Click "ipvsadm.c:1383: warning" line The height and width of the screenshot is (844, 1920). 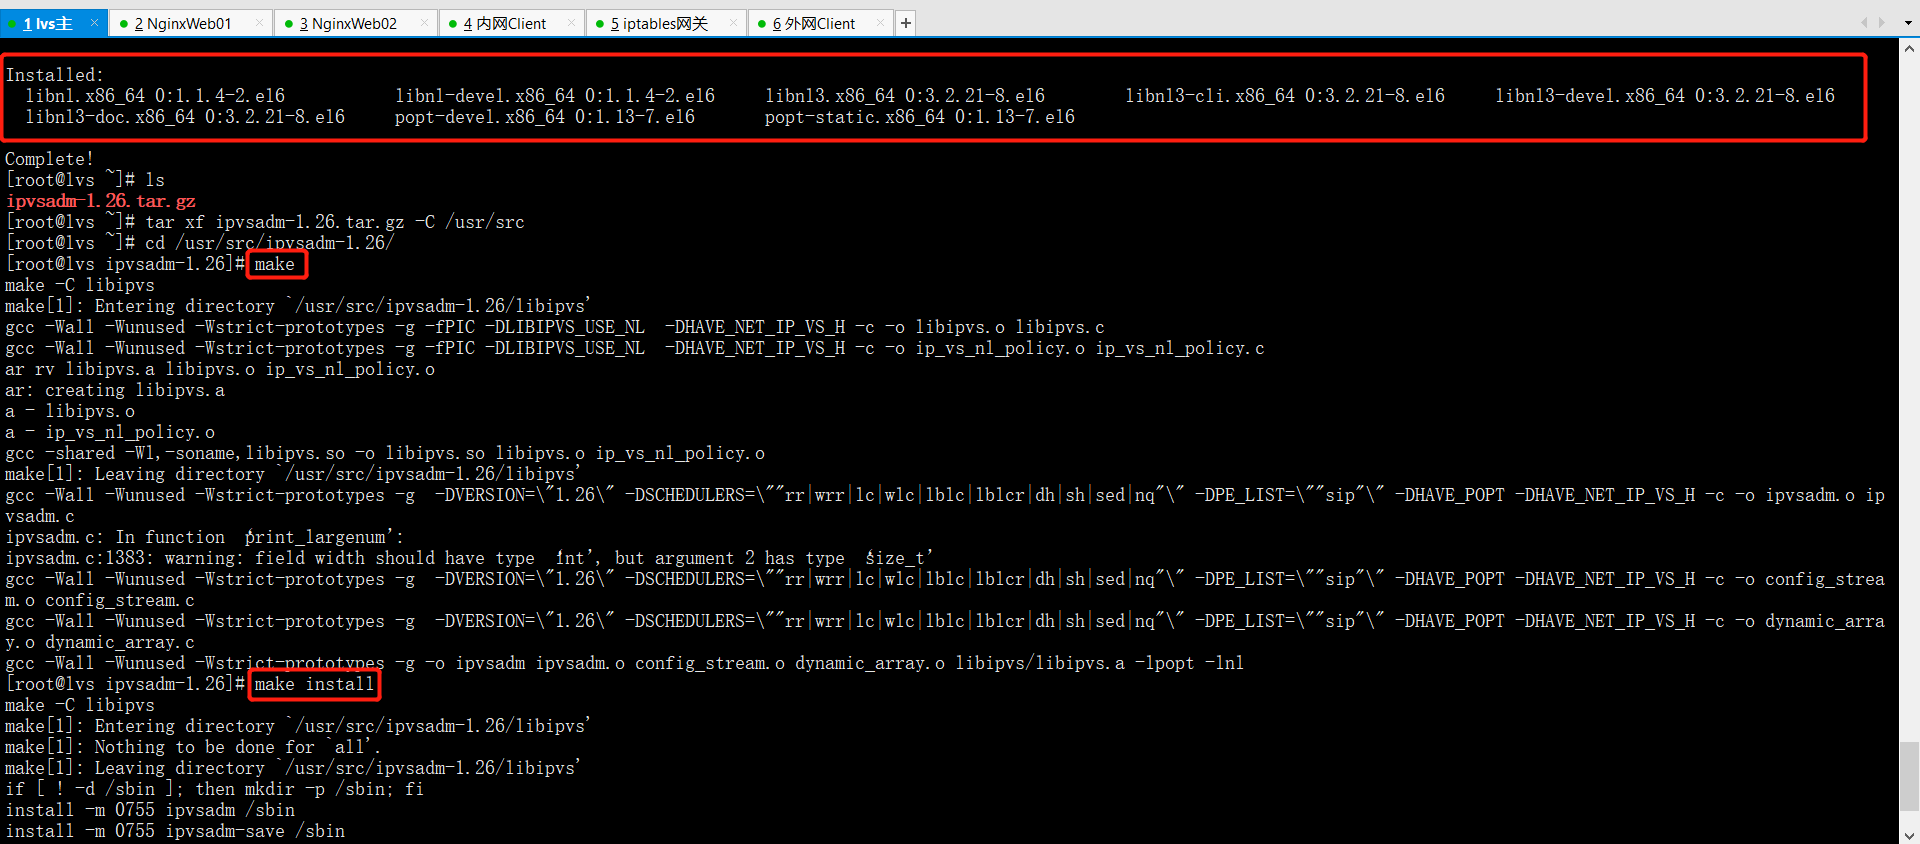click(470, 558)
